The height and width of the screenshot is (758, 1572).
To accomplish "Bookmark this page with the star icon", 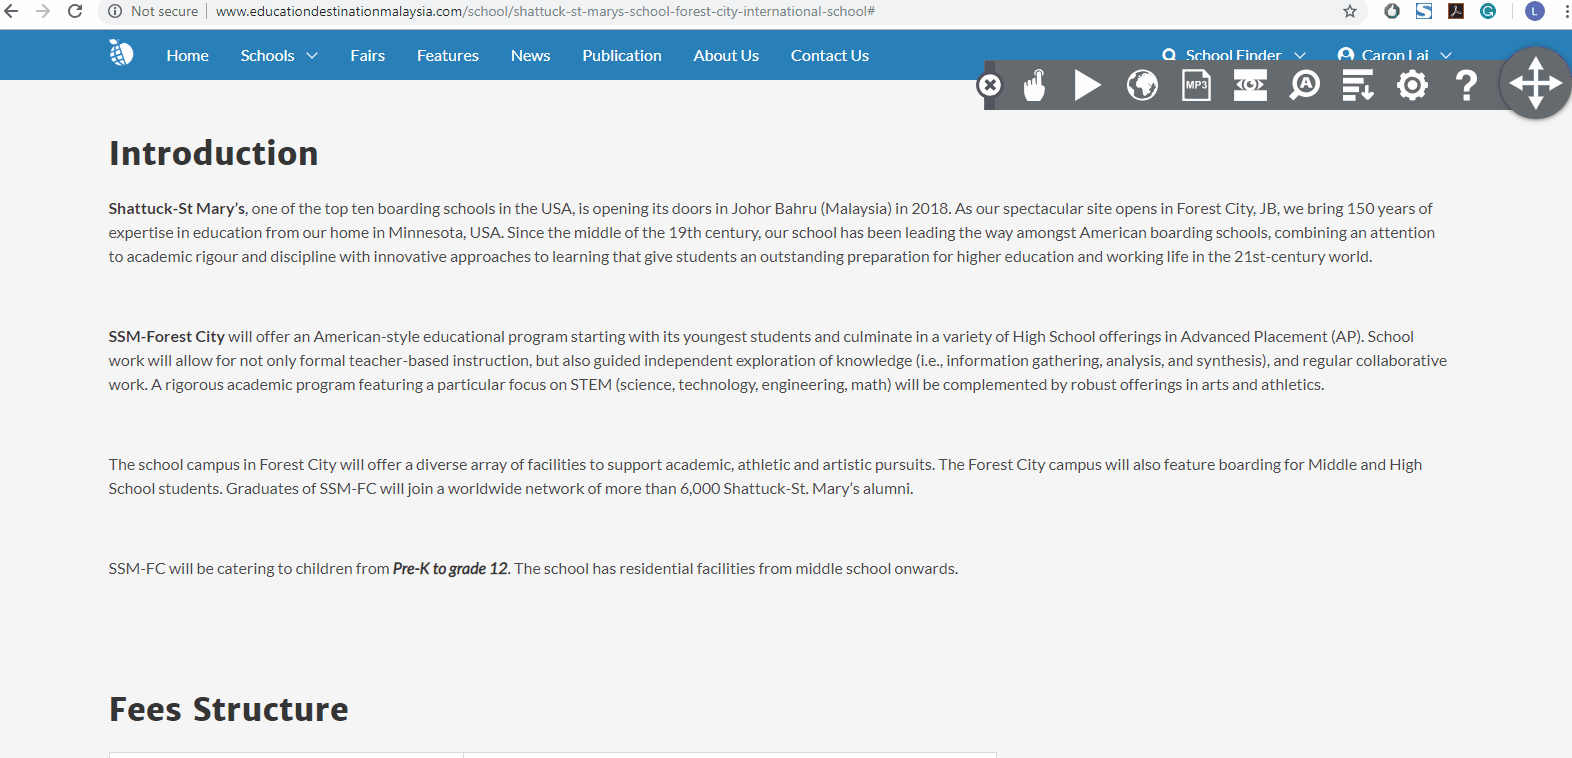I will click(x=1350, y=12).
